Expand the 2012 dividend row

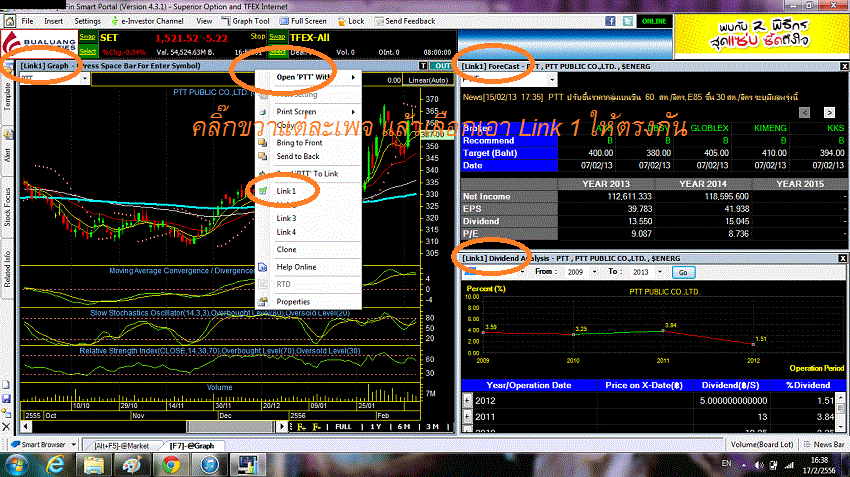point(467,400)
